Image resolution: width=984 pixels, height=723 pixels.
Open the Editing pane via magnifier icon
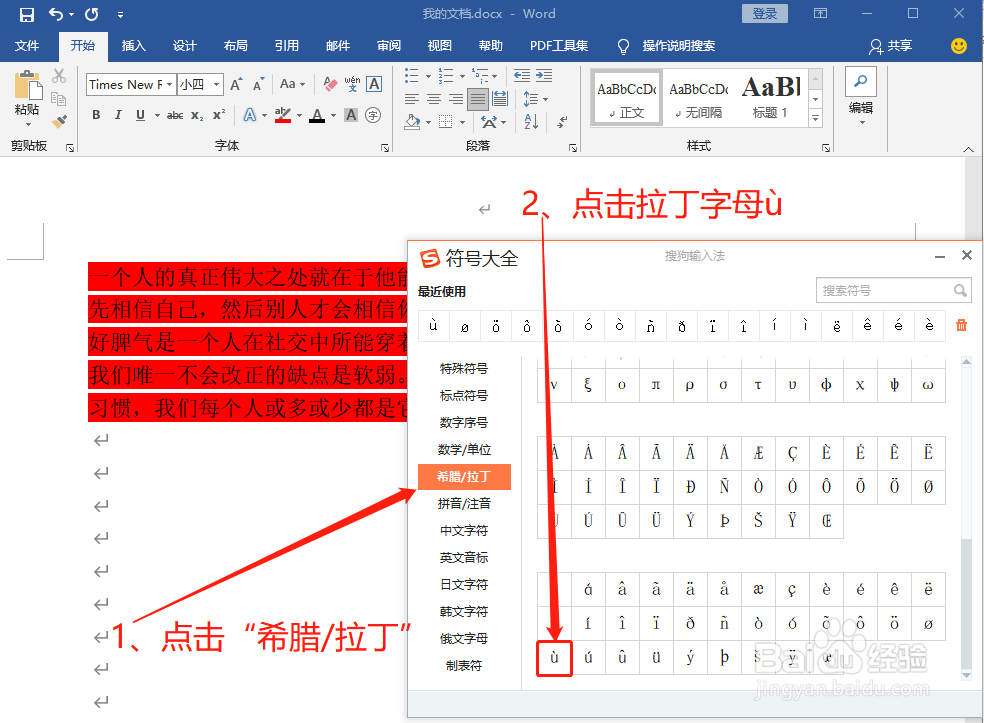tap(861, 80)
